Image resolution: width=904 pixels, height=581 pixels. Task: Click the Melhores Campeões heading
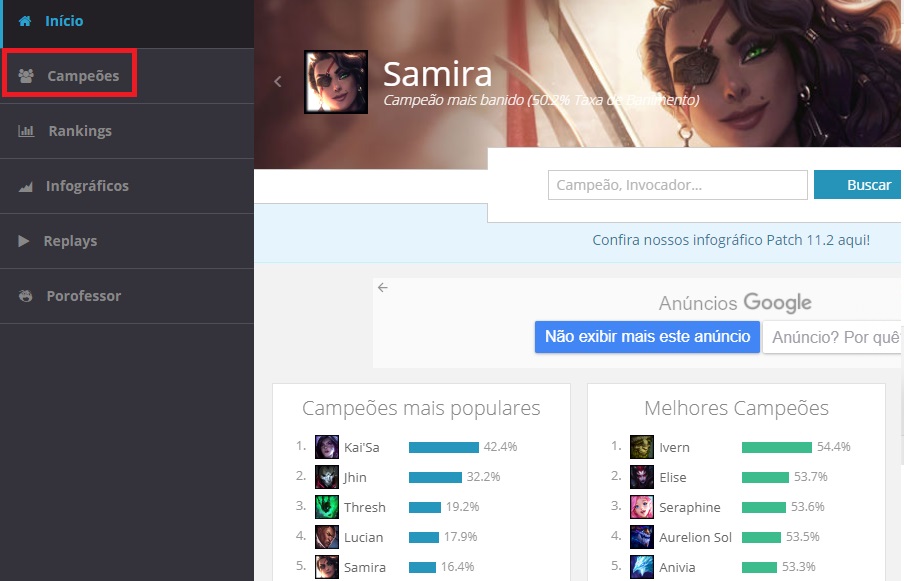[x=736, y=408]
